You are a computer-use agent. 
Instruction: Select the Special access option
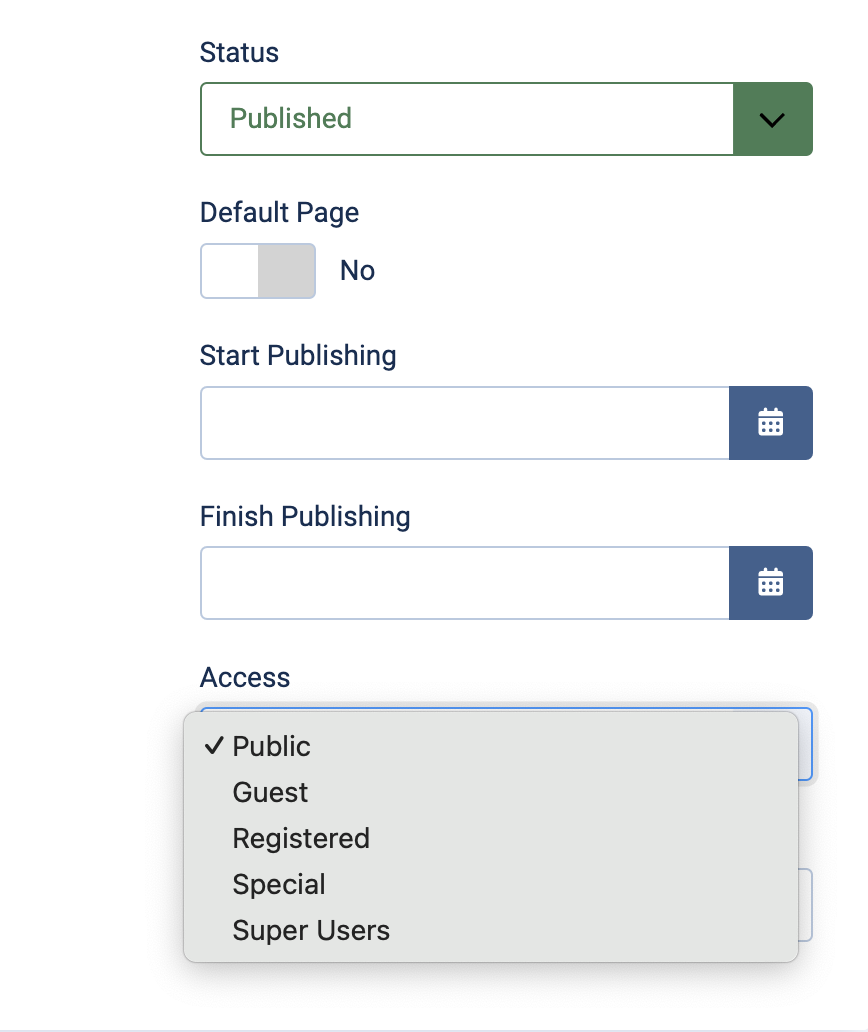pos(279,885)
